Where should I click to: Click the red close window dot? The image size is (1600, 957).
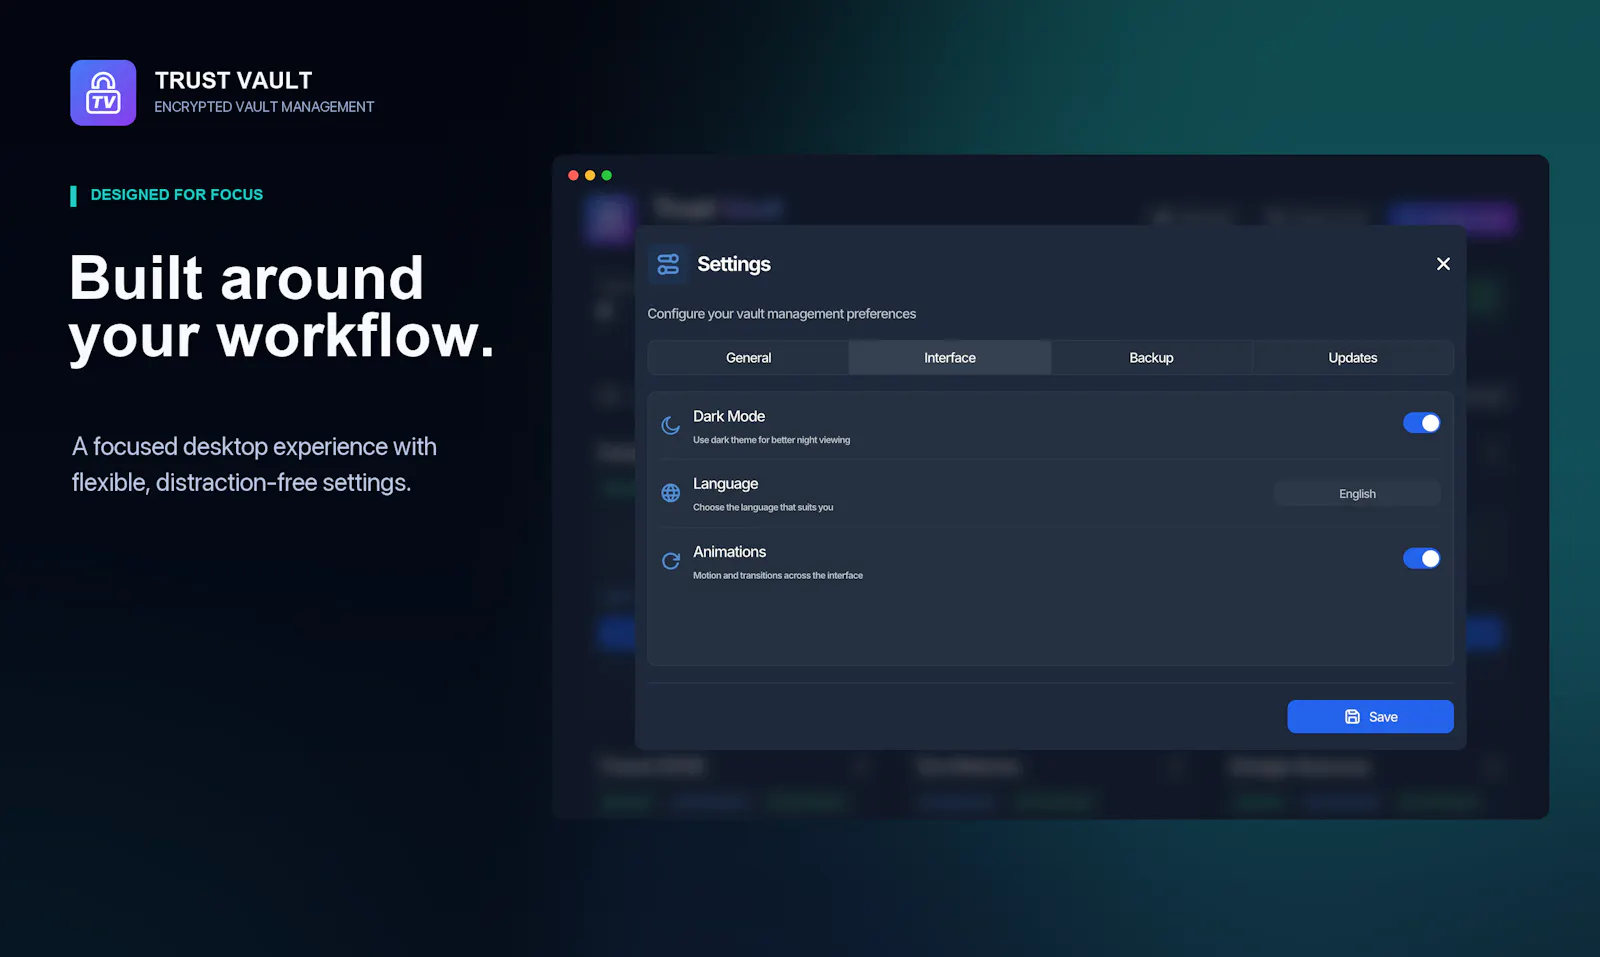[573, 175]
